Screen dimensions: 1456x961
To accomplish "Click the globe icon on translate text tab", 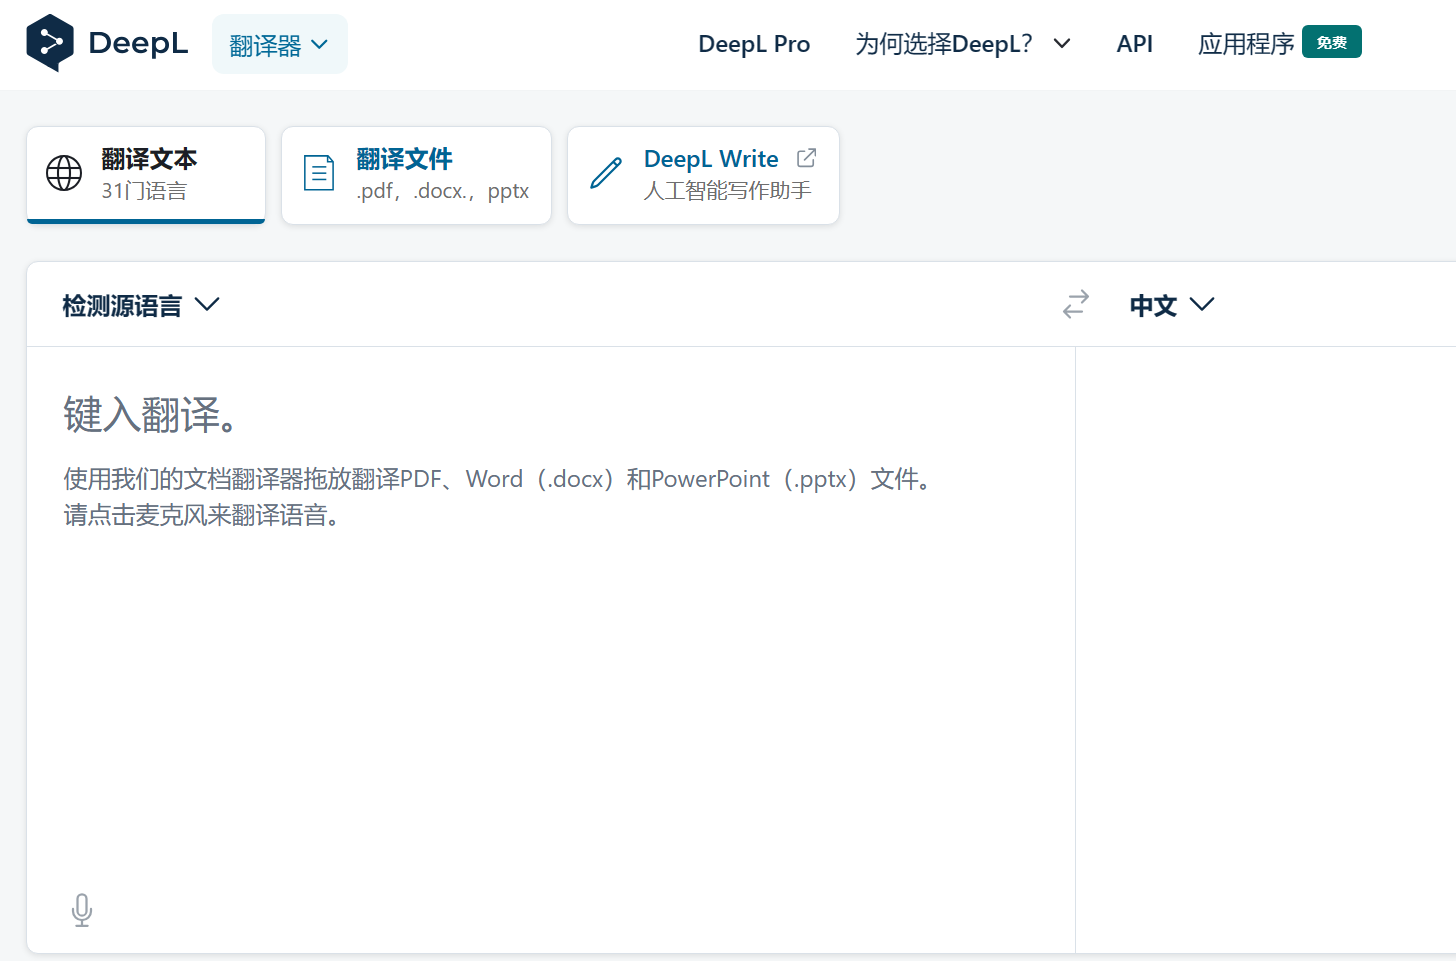I will click(x=64, y=173).
